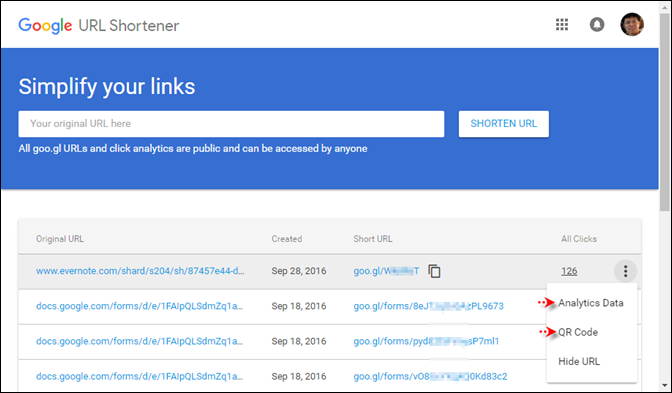Click the Original URL column header

coord(60,239)
